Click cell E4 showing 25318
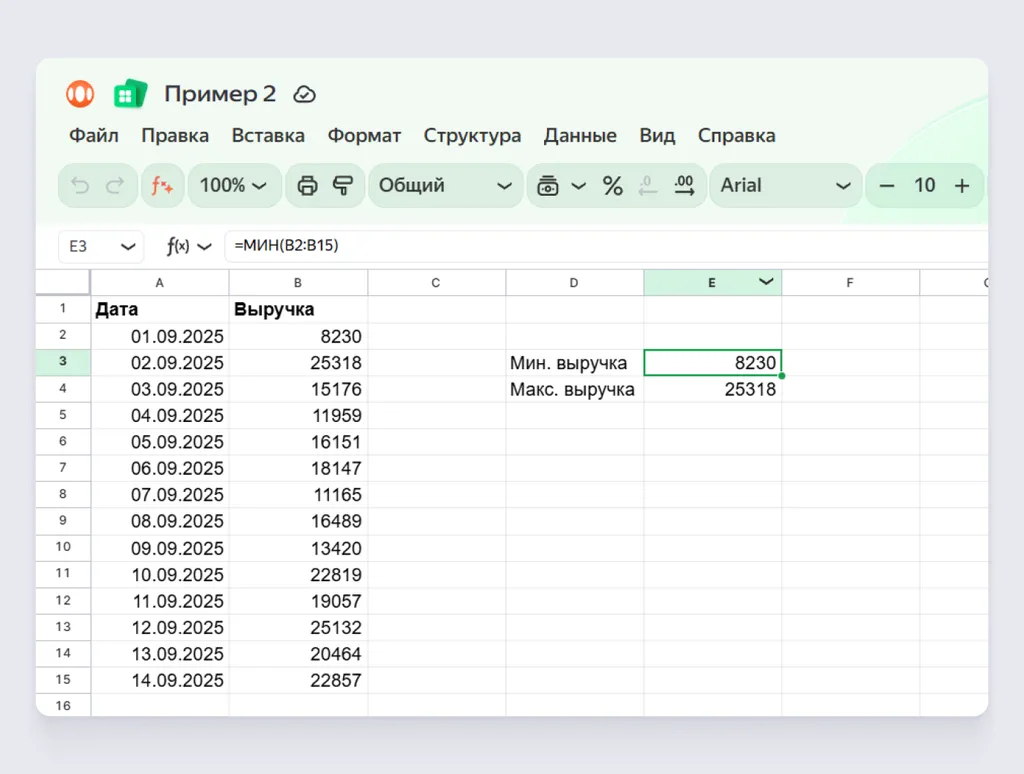The height and width of the screenshot is (774, 1024). (x=712, y=389)
